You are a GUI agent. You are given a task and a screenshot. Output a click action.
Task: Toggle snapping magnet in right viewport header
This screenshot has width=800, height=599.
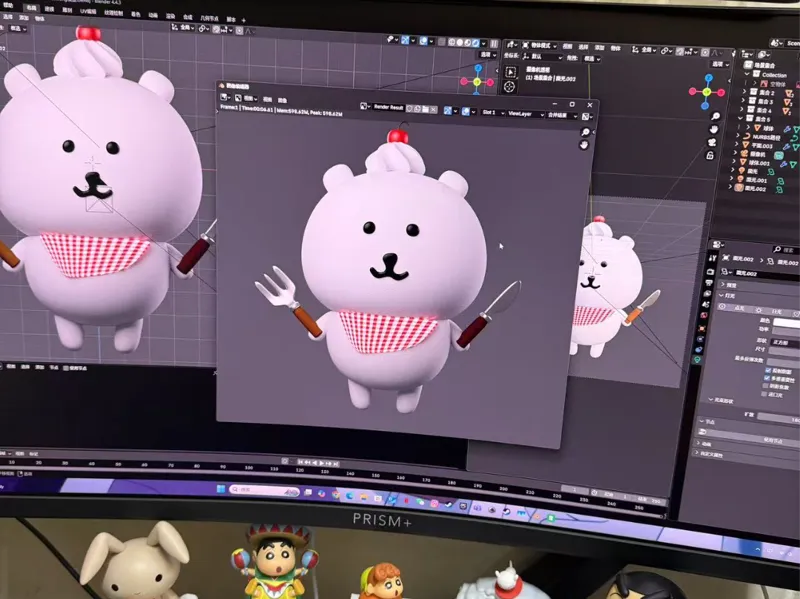coord(680,52)
